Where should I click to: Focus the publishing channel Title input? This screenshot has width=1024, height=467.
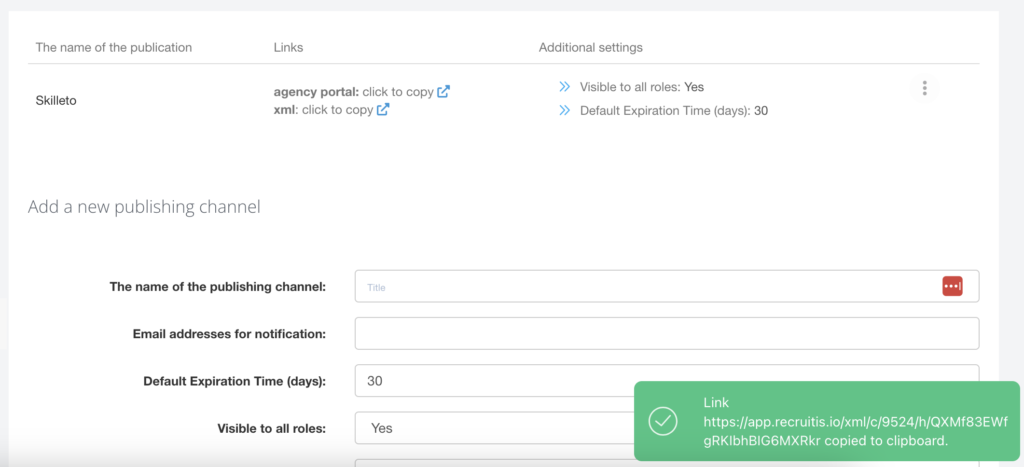pyautogui.click(x=640, y=287)
